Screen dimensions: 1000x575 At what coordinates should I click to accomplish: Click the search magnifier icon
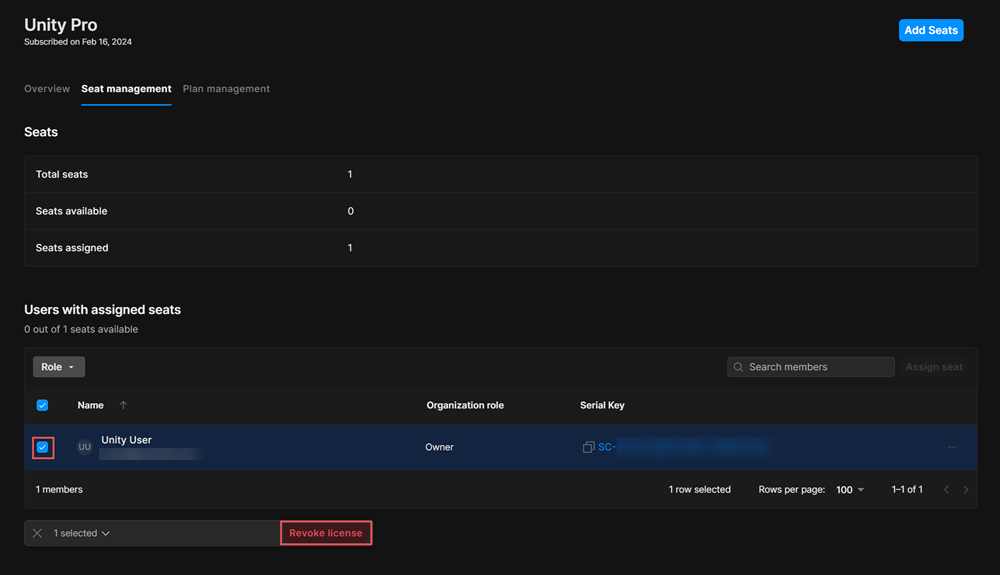tap(739, 367)
